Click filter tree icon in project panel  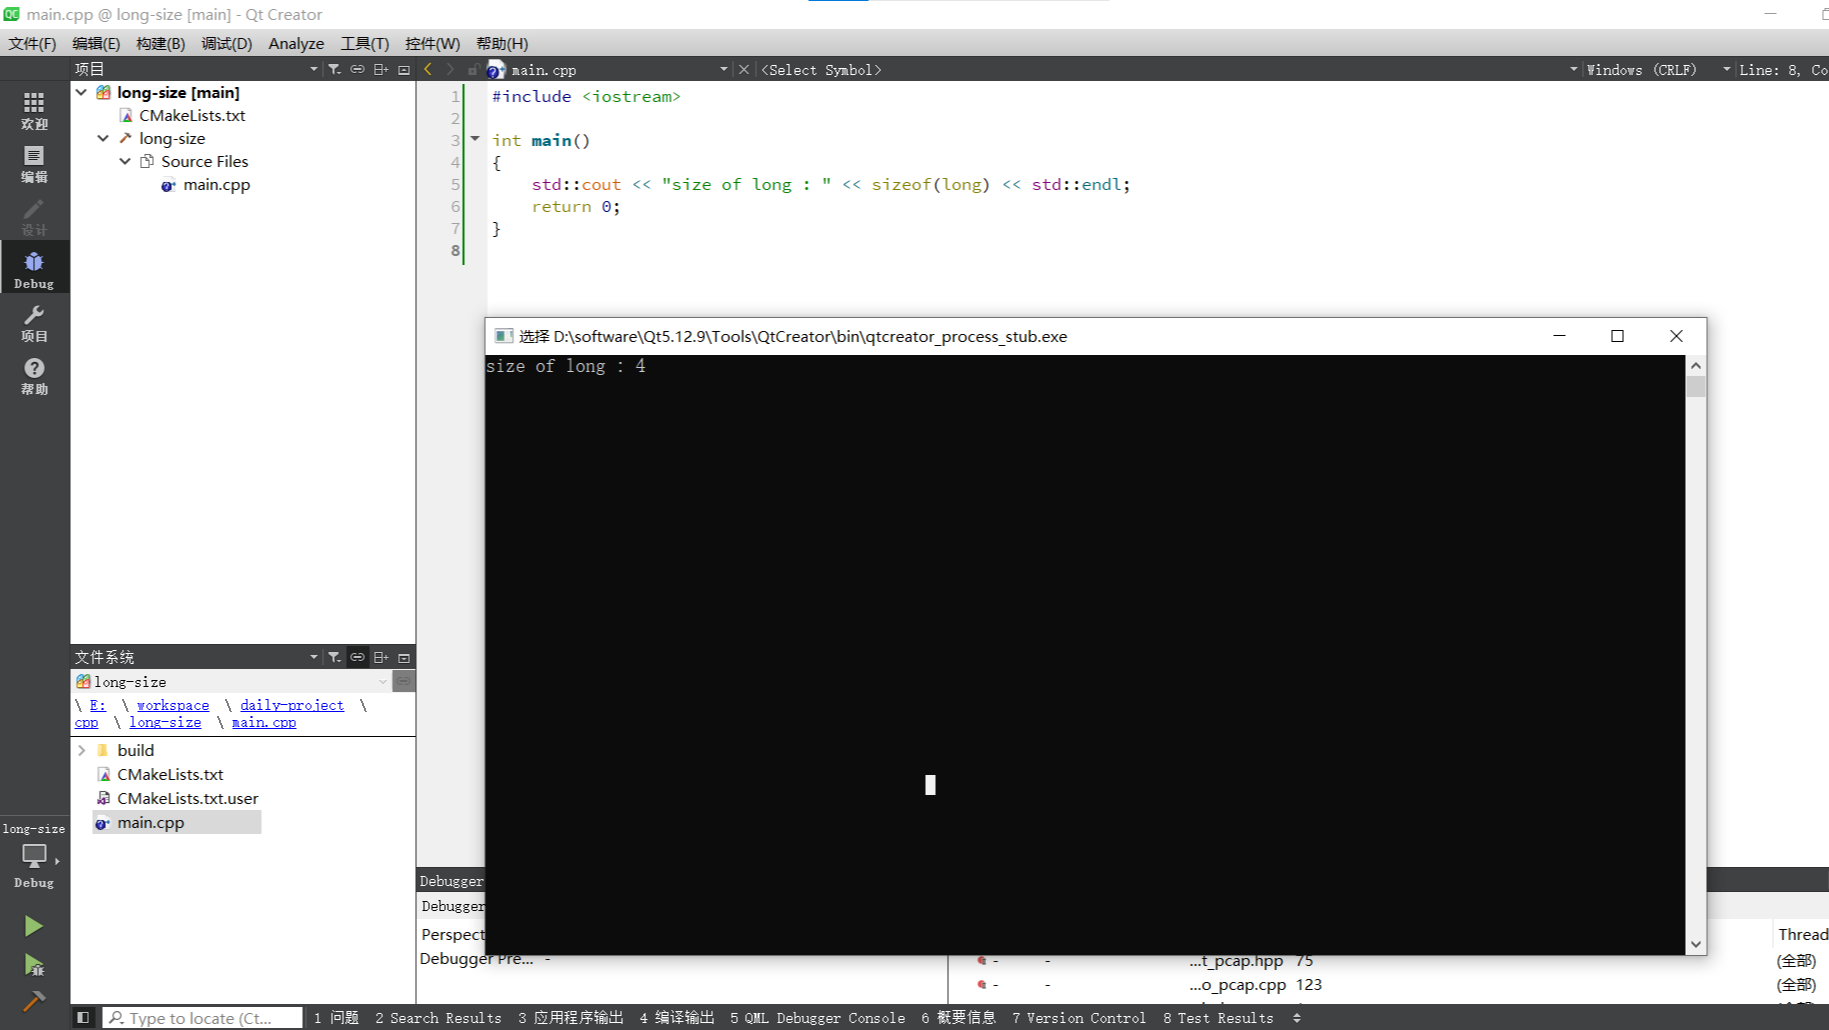coord(335,69)
